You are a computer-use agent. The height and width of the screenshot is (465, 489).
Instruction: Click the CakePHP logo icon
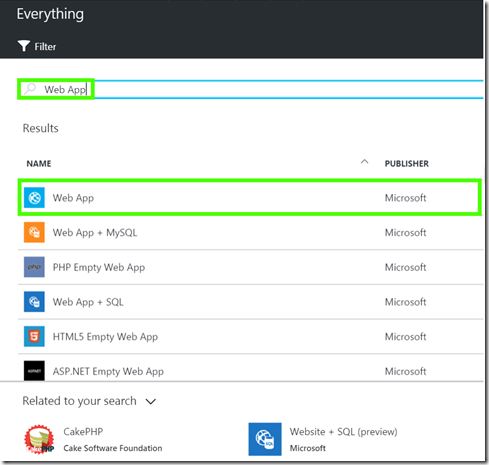tap(39, 439)
